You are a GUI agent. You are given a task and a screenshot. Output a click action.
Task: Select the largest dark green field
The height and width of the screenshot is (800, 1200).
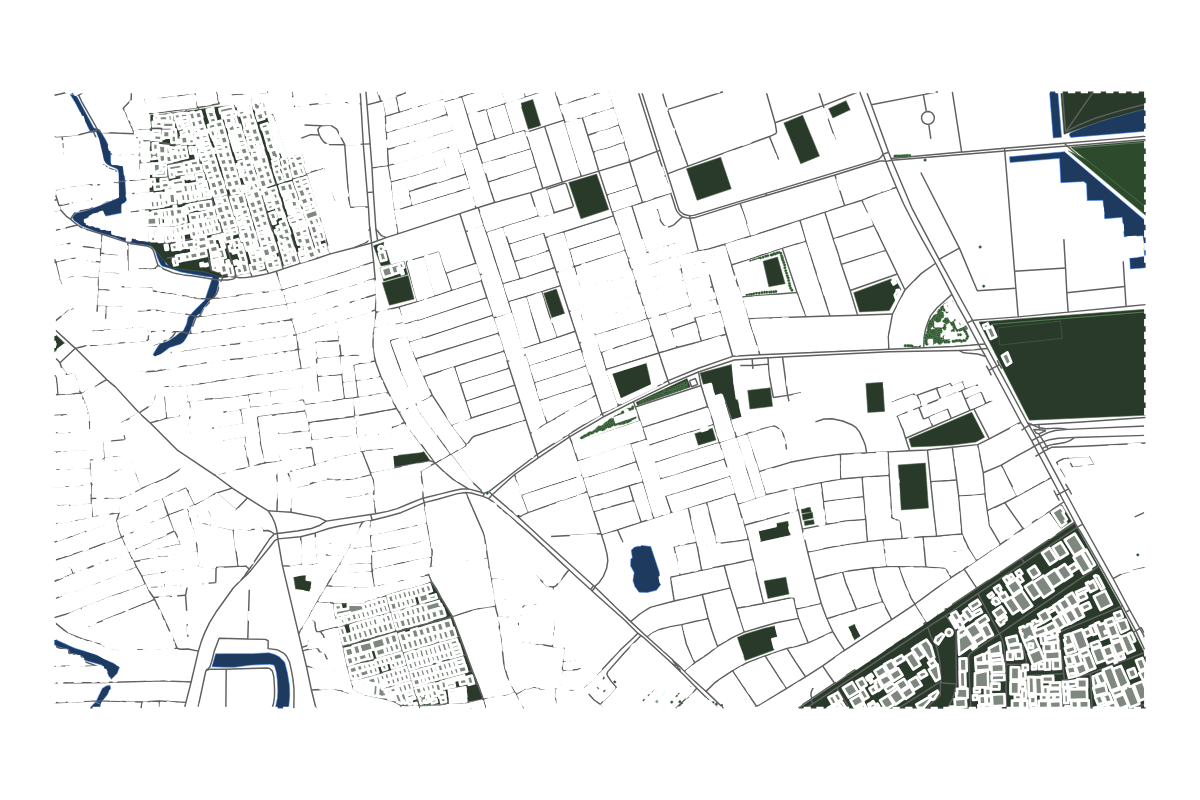coord(1066,365)
